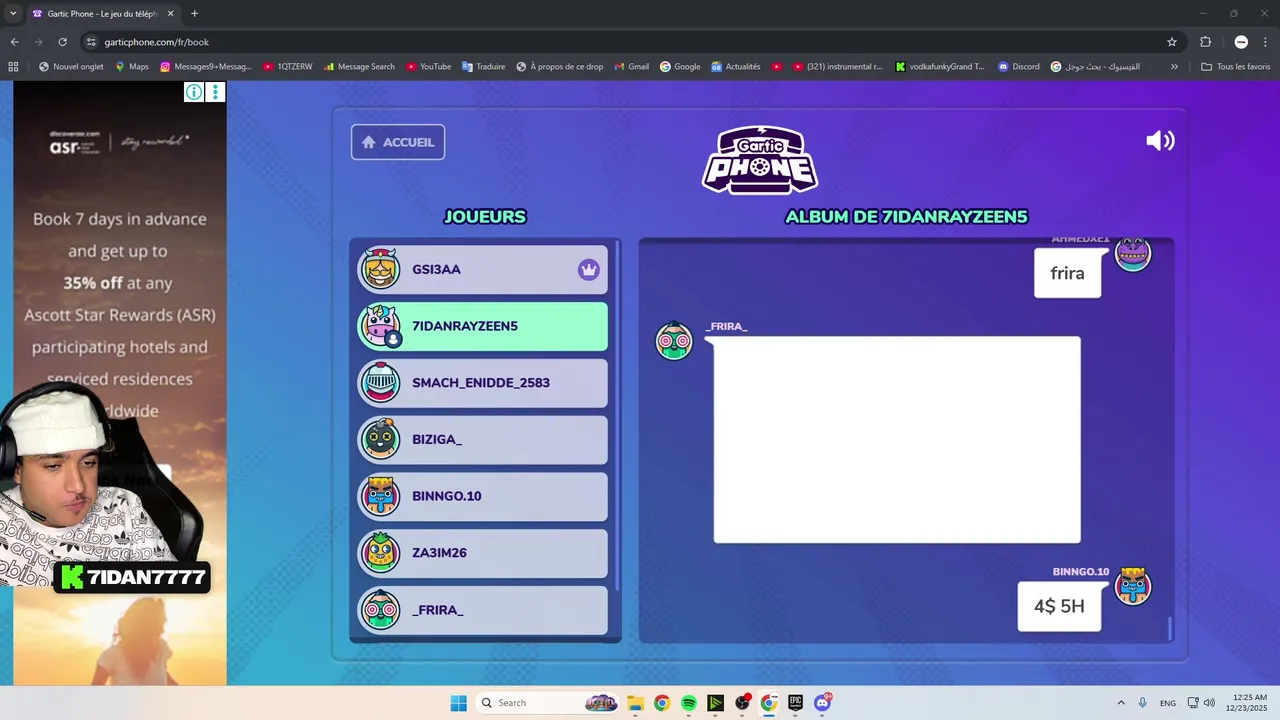
Task: Click ZA3IM26's pineapple avatar
Action: (380, 552)
